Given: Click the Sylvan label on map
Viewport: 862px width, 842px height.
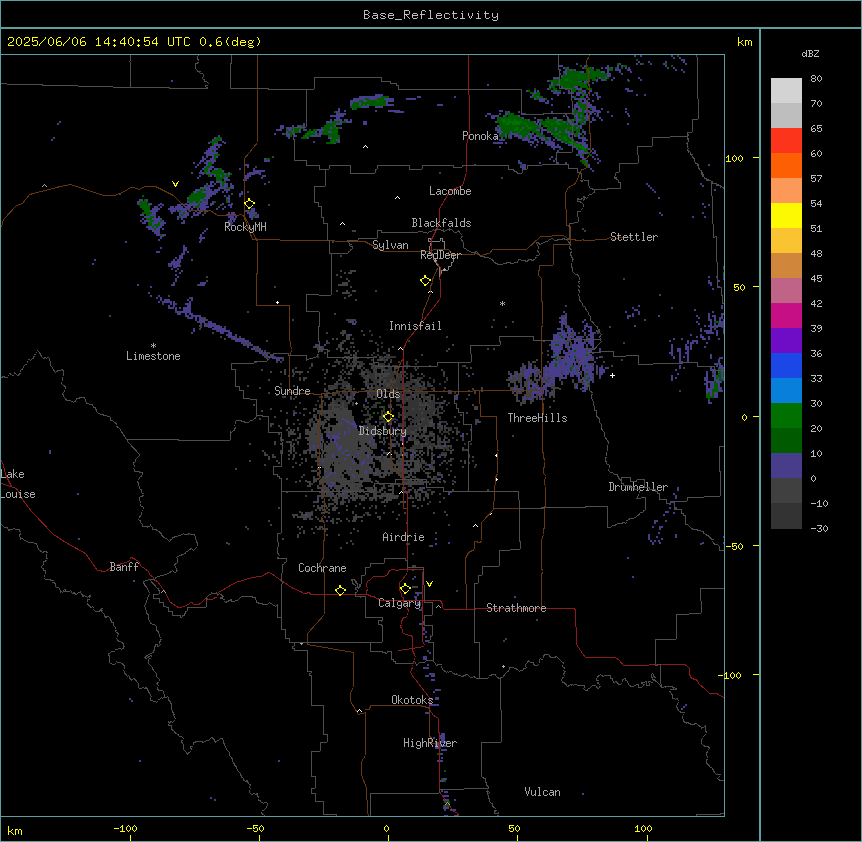Looking at the screenshot, I should click(x=390, y=245).
